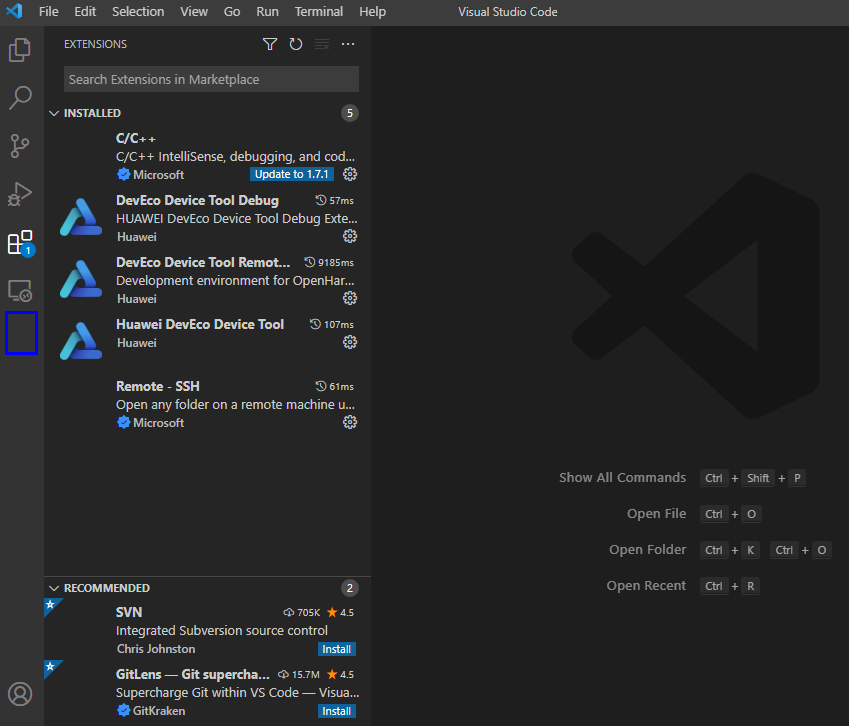This screenshot has width=849, height=726.
Task: Open the Go menu
Action: 232,11
